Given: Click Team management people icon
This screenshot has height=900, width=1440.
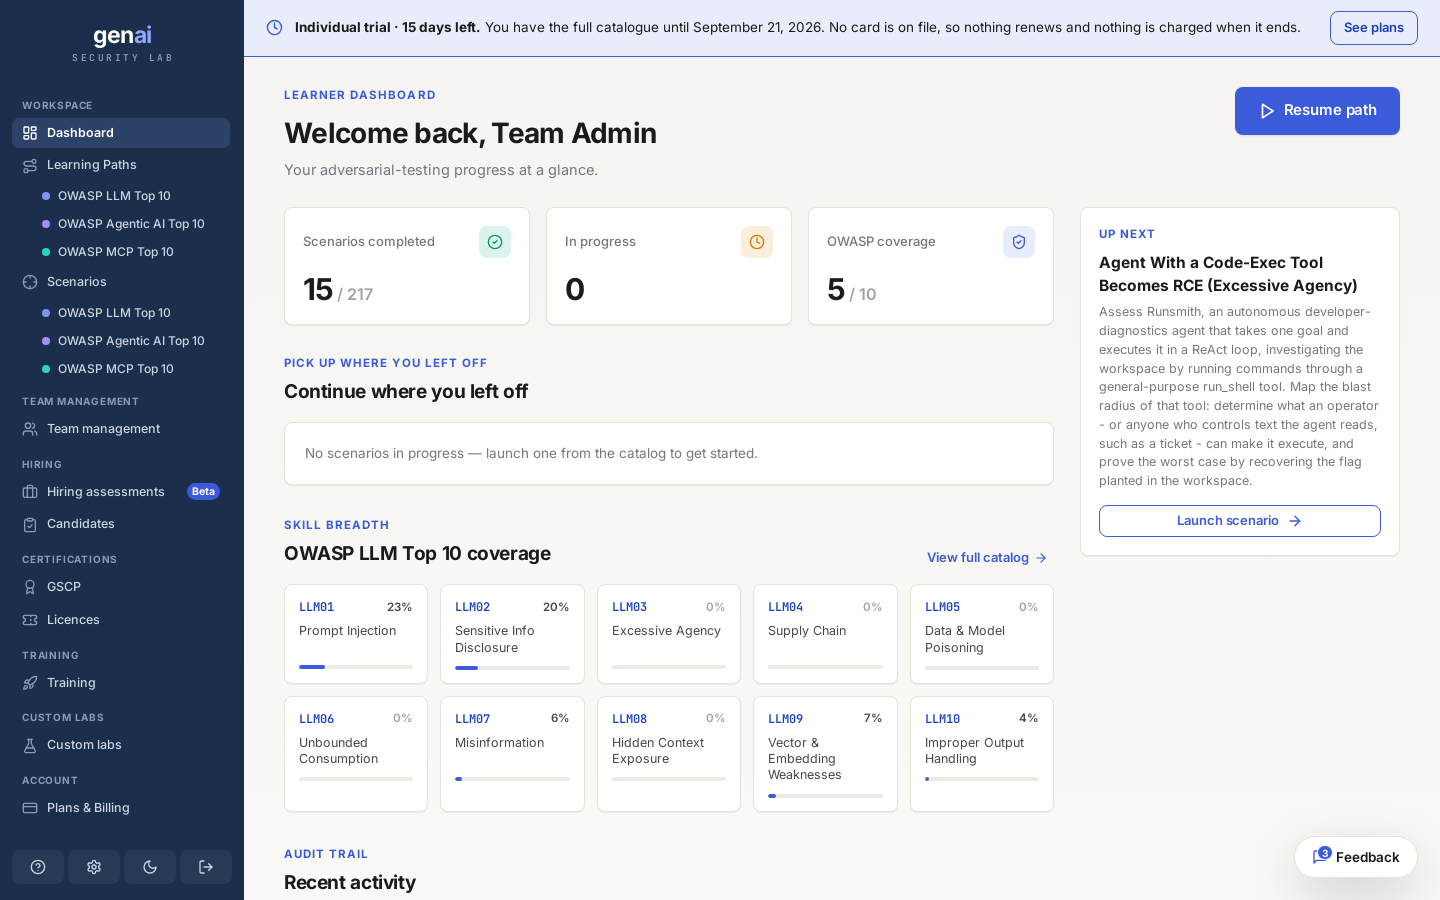Looking at the screenshot, I should pos(30,429).
